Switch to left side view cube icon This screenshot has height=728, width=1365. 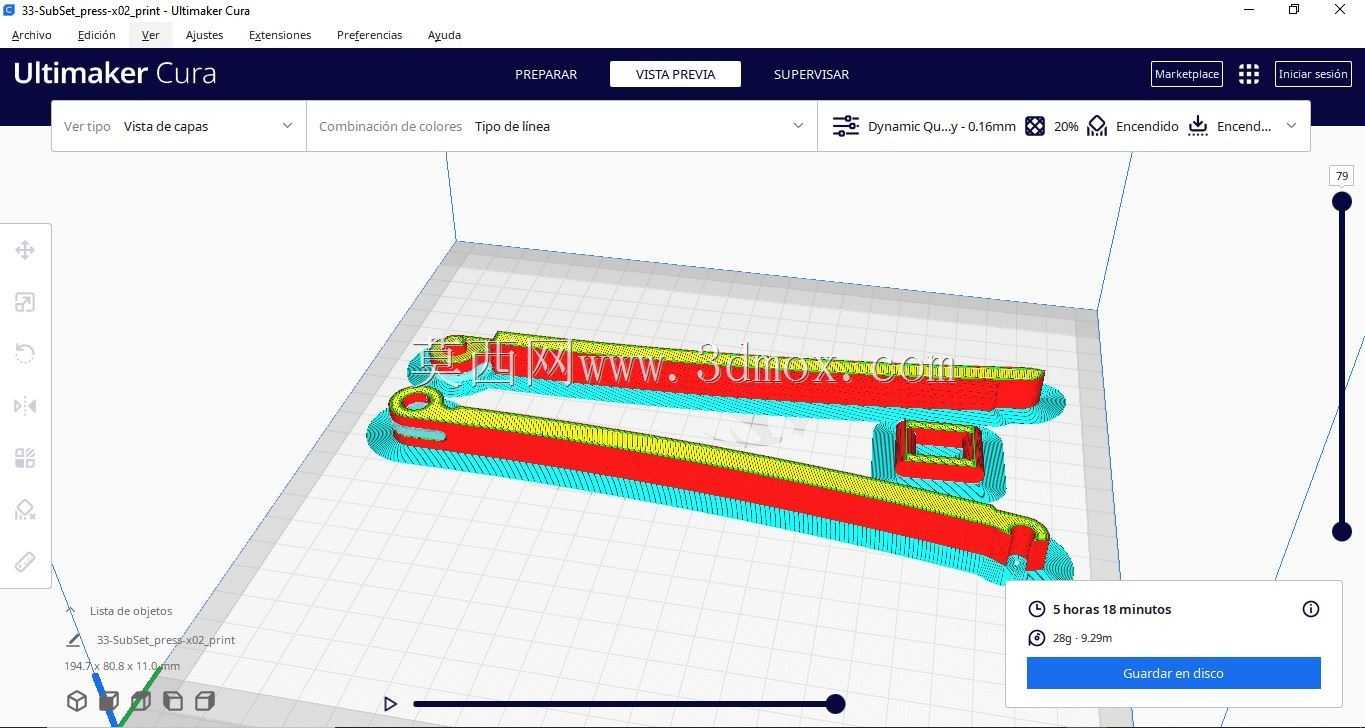[x=173, y=701]
